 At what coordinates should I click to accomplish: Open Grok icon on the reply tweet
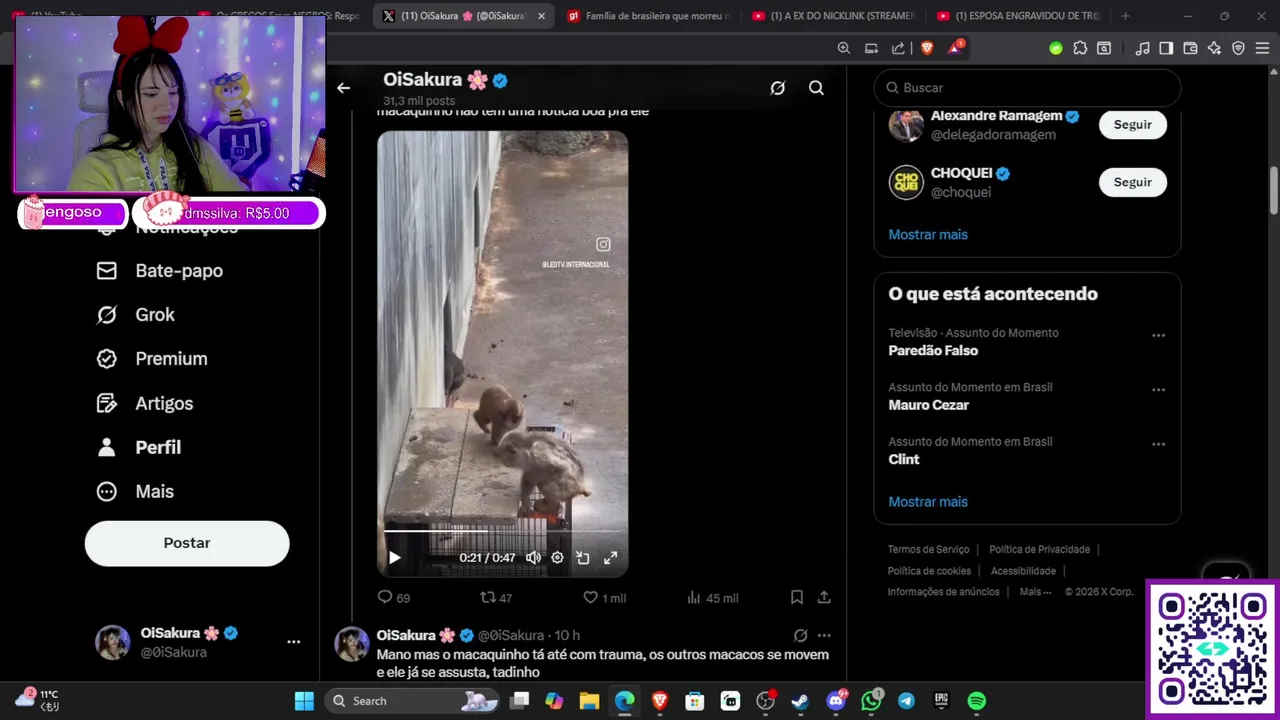coord(800,635)
